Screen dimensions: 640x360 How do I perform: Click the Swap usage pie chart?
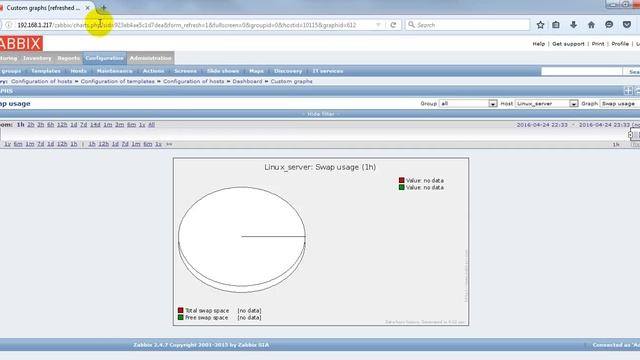coord(242,239)
